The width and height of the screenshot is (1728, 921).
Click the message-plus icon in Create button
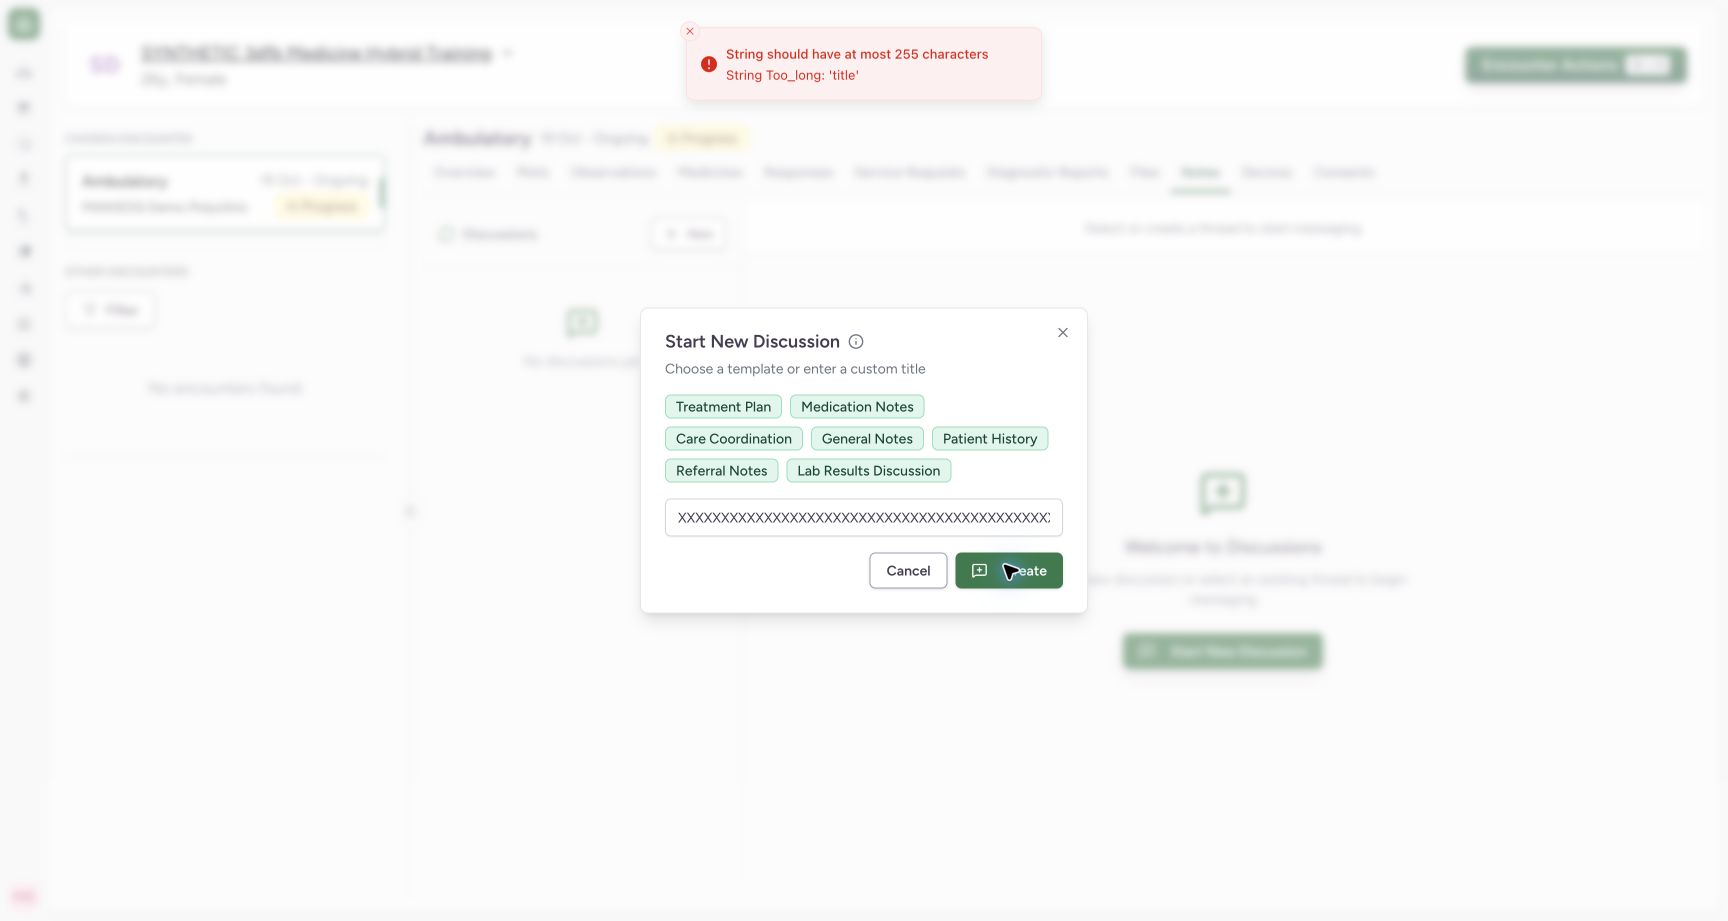coord(980,571)
